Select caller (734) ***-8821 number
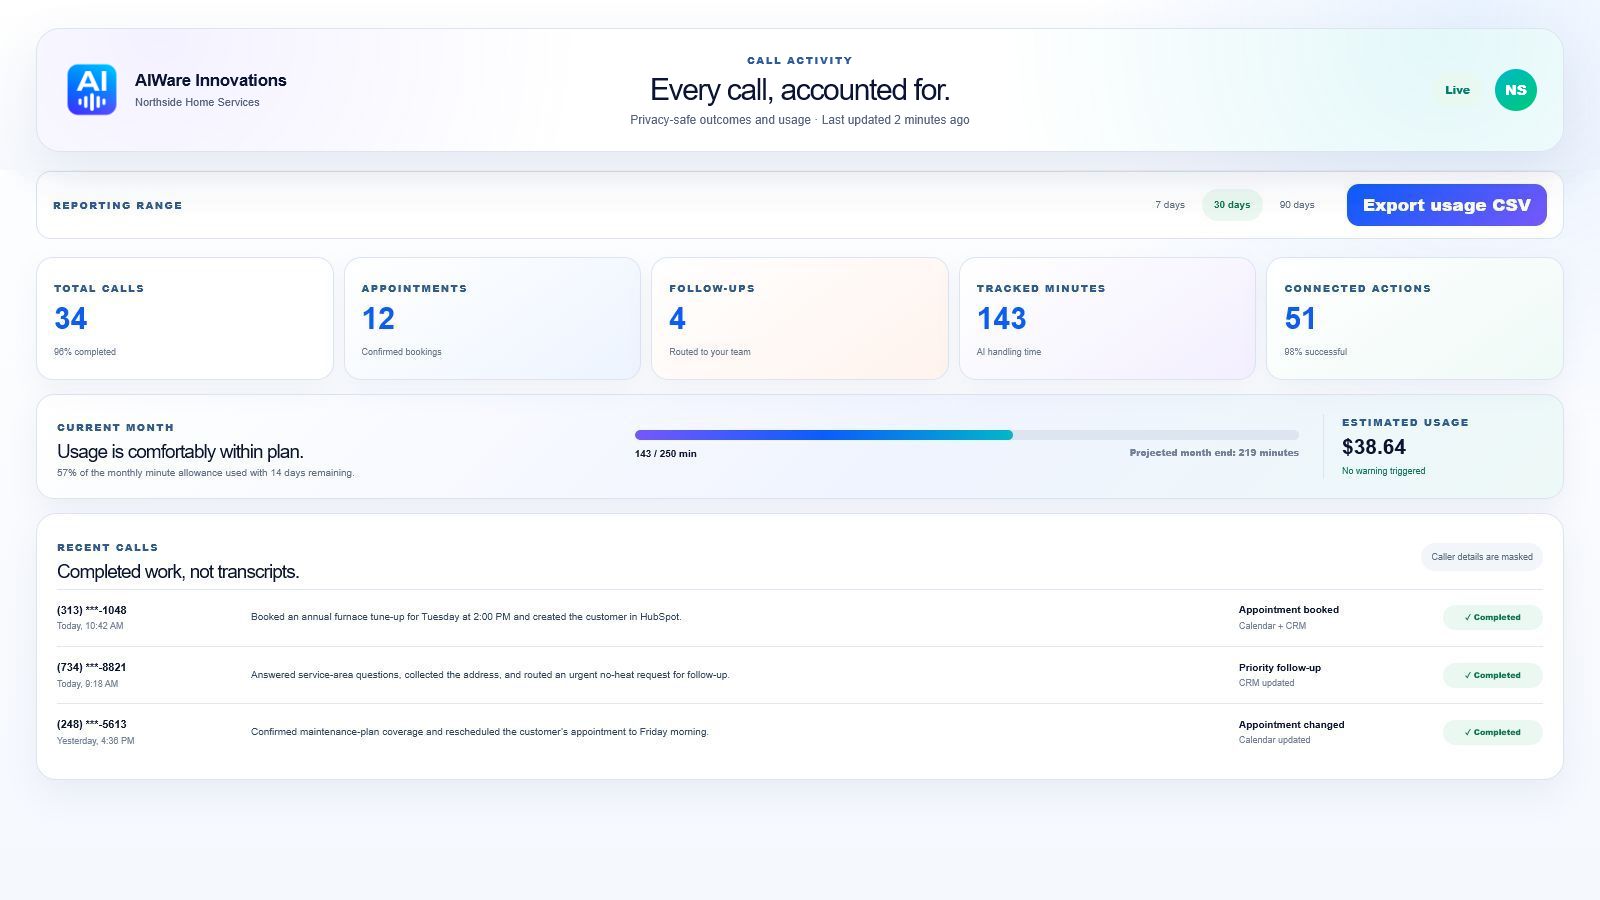Image resolution: width=1600 pixels, height=900 pixels. point(92,668)
